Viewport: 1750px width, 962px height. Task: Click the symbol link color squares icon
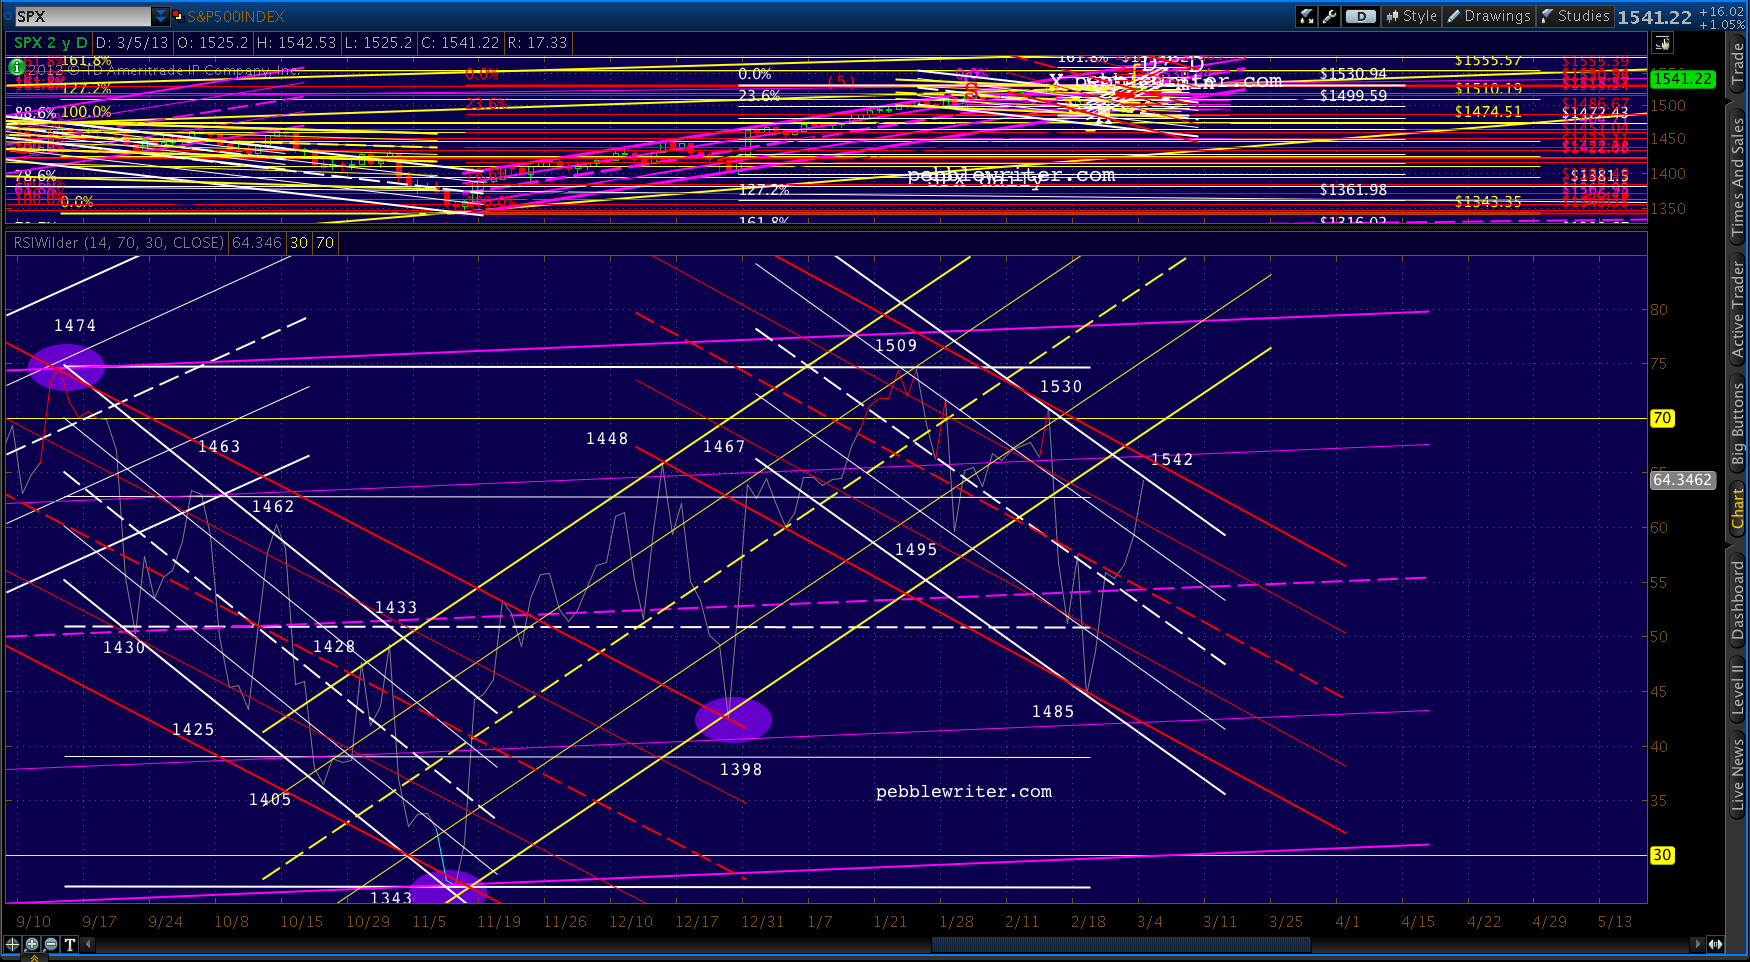click(x=178, y=16)
